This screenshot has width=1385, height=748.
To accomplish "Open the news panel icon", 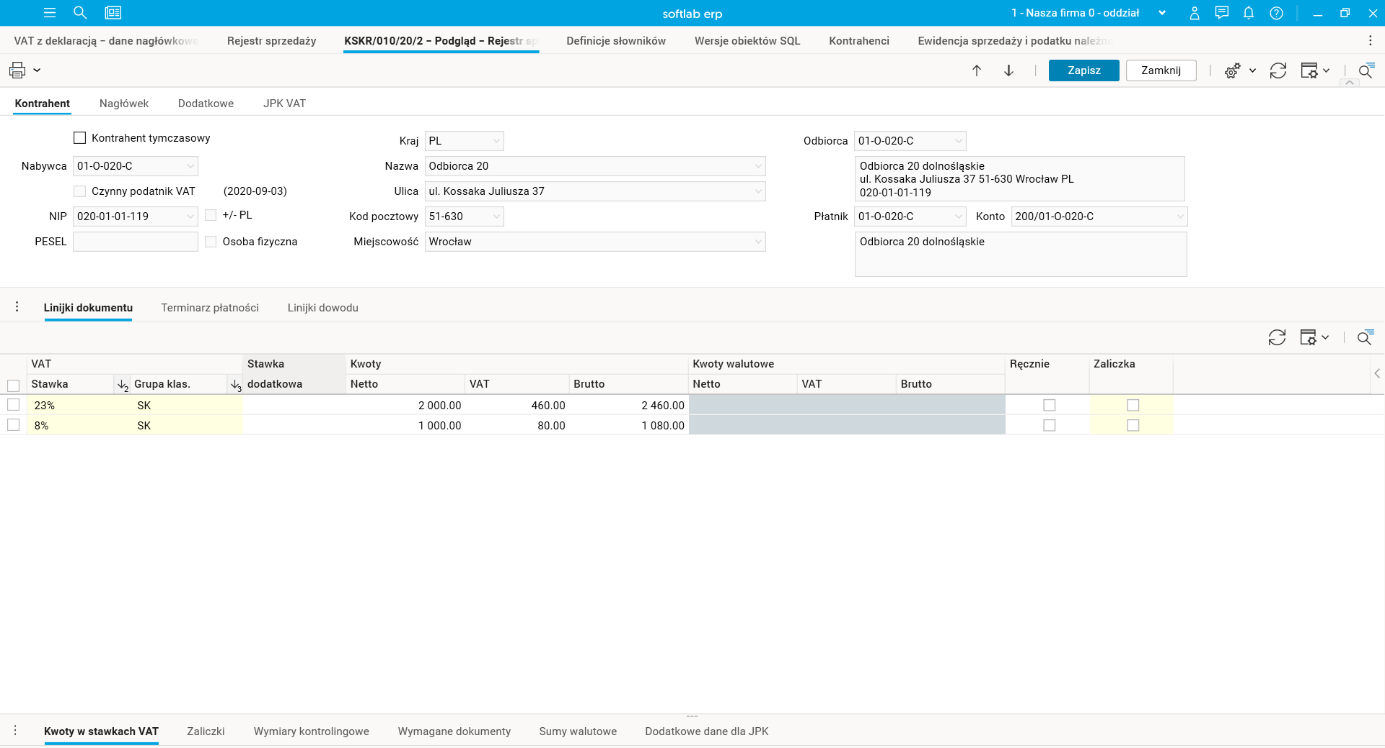I will pyautogui.click(x=113, y=13).
